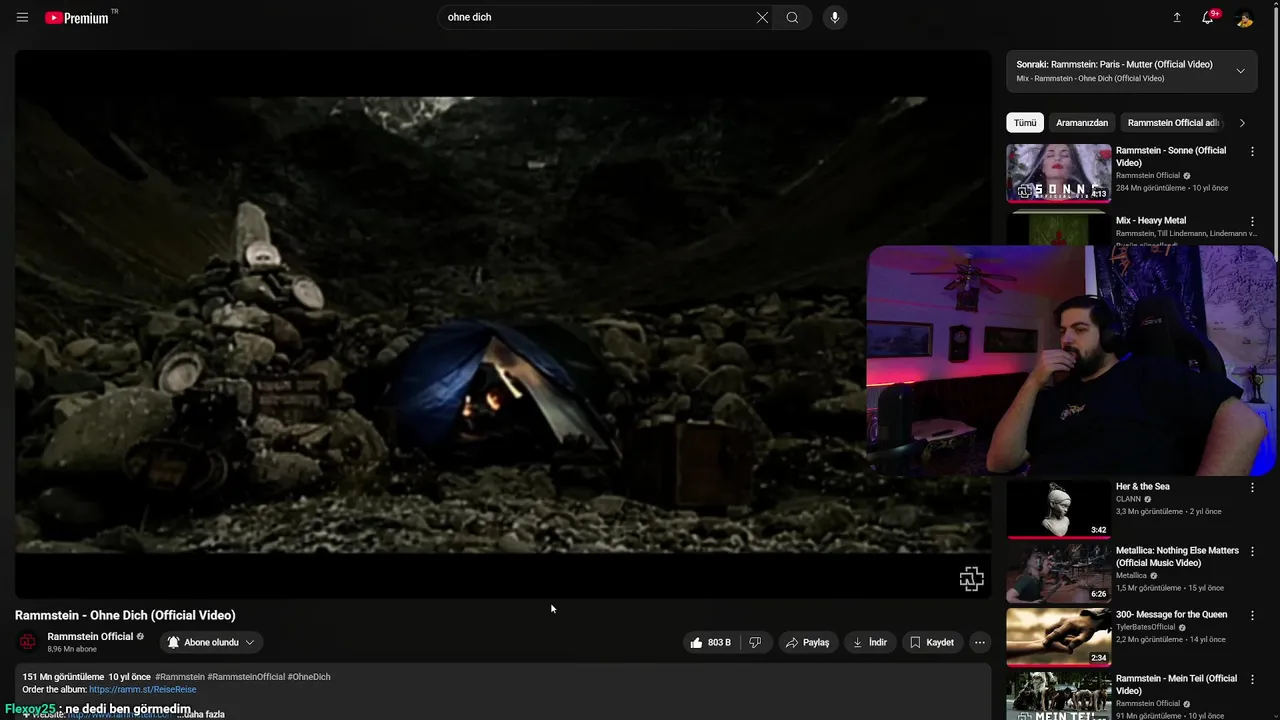This screenshot has height=720, width=1280.
Task: Open the hamburger guide menu
Action: [22, 17]
